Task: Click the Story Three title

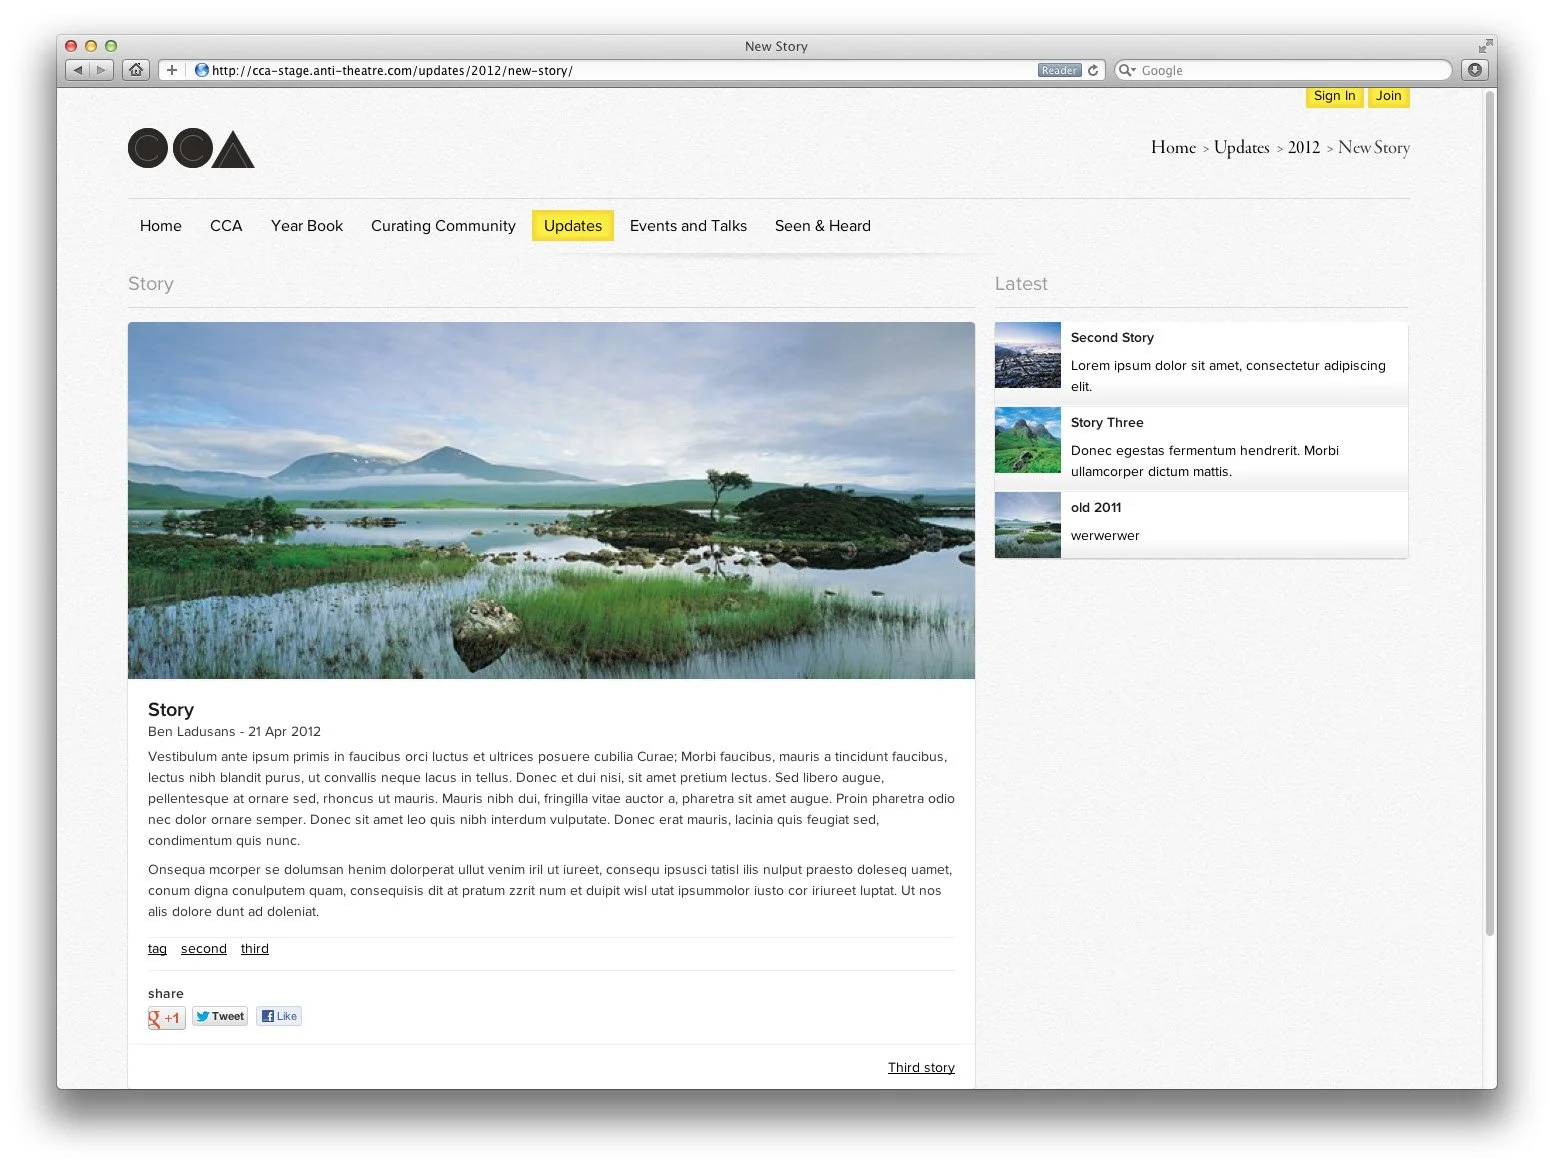Action: 1107,423
